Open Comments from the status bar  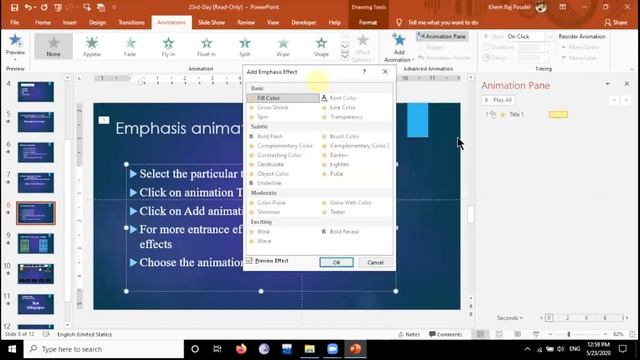446,334
